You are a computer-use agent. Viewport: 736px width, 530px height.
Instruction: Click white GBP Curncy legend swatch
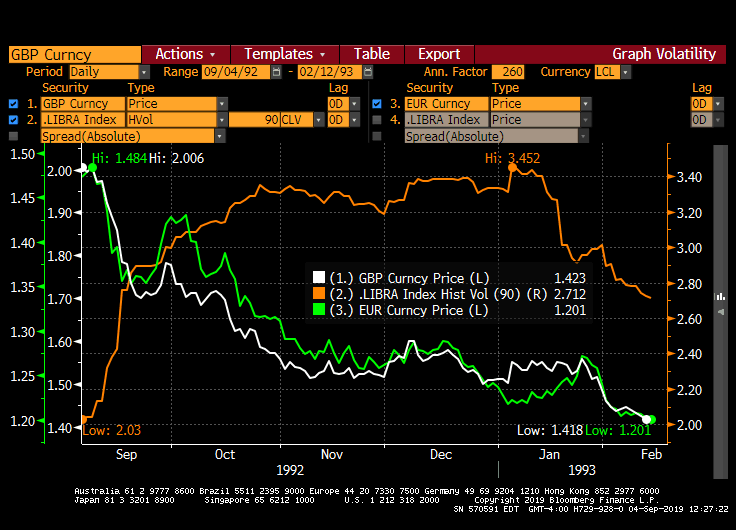point(319,277)
